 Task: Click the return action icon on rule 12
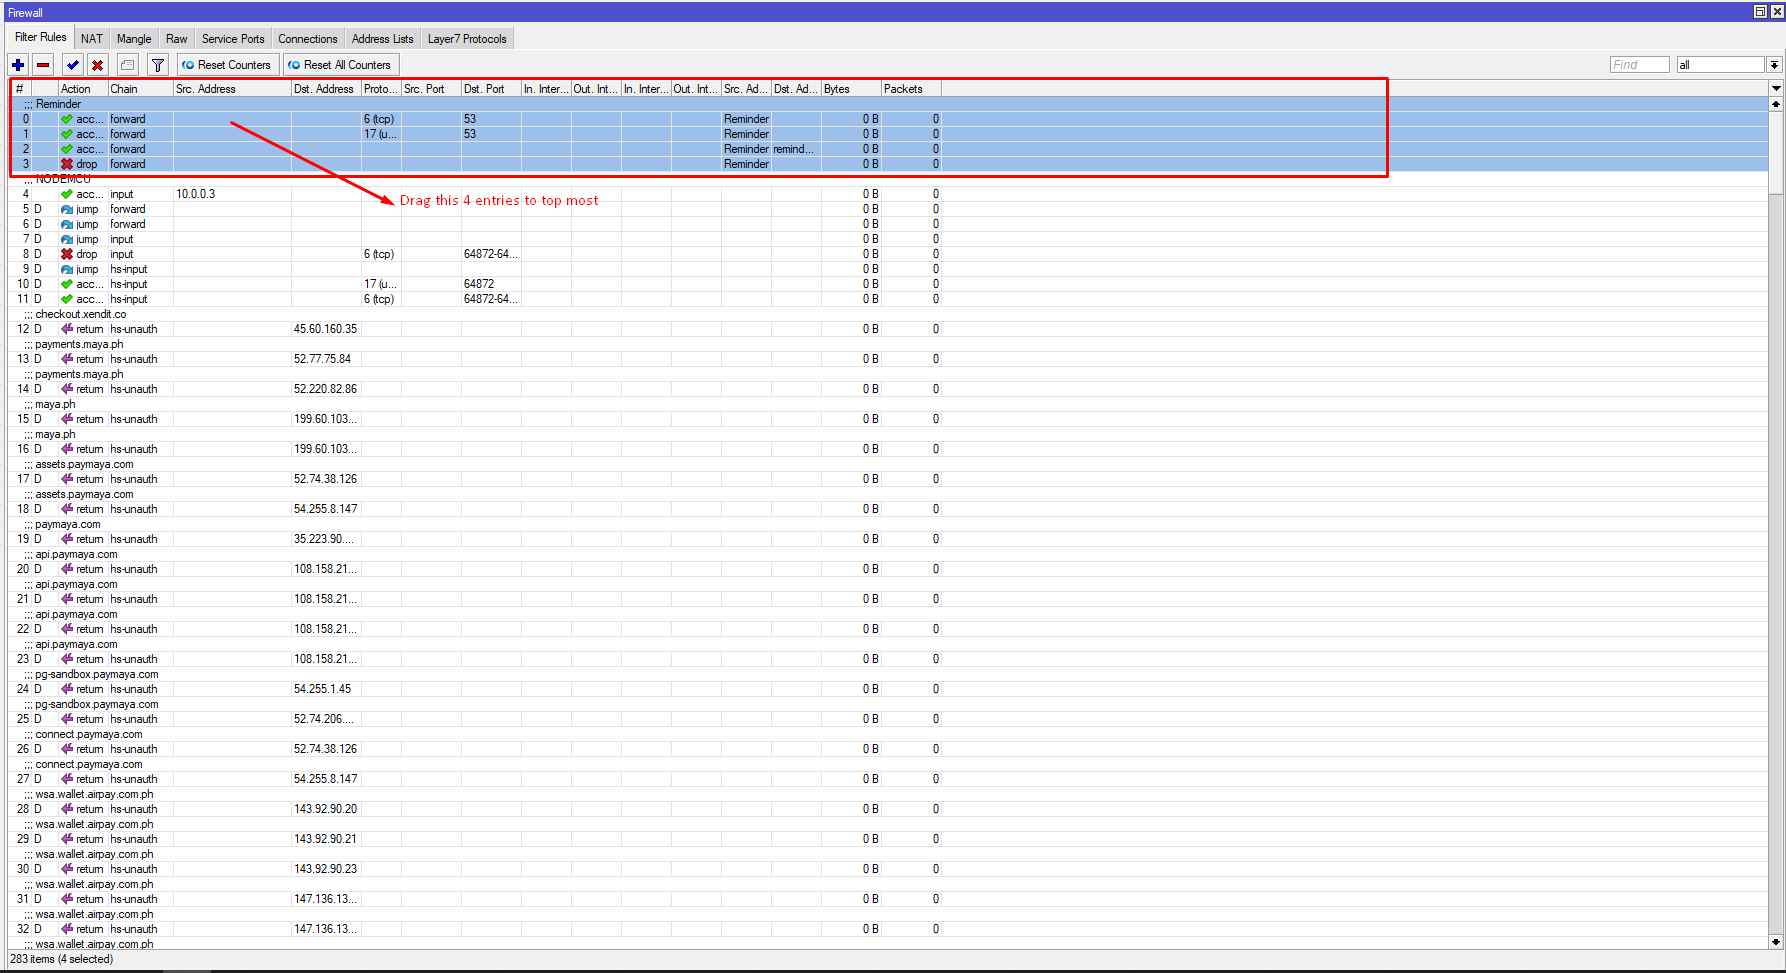(67, 329)
